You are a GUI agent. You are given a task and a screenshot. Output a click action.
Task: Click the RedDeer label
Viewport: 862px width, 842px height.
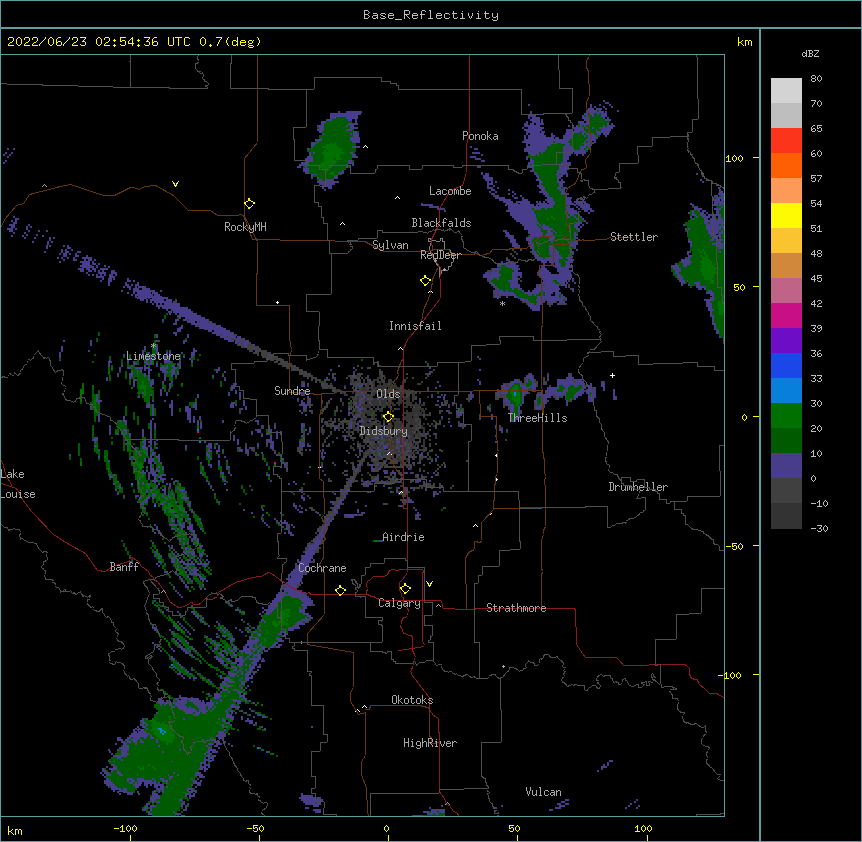tap(440, 255)
